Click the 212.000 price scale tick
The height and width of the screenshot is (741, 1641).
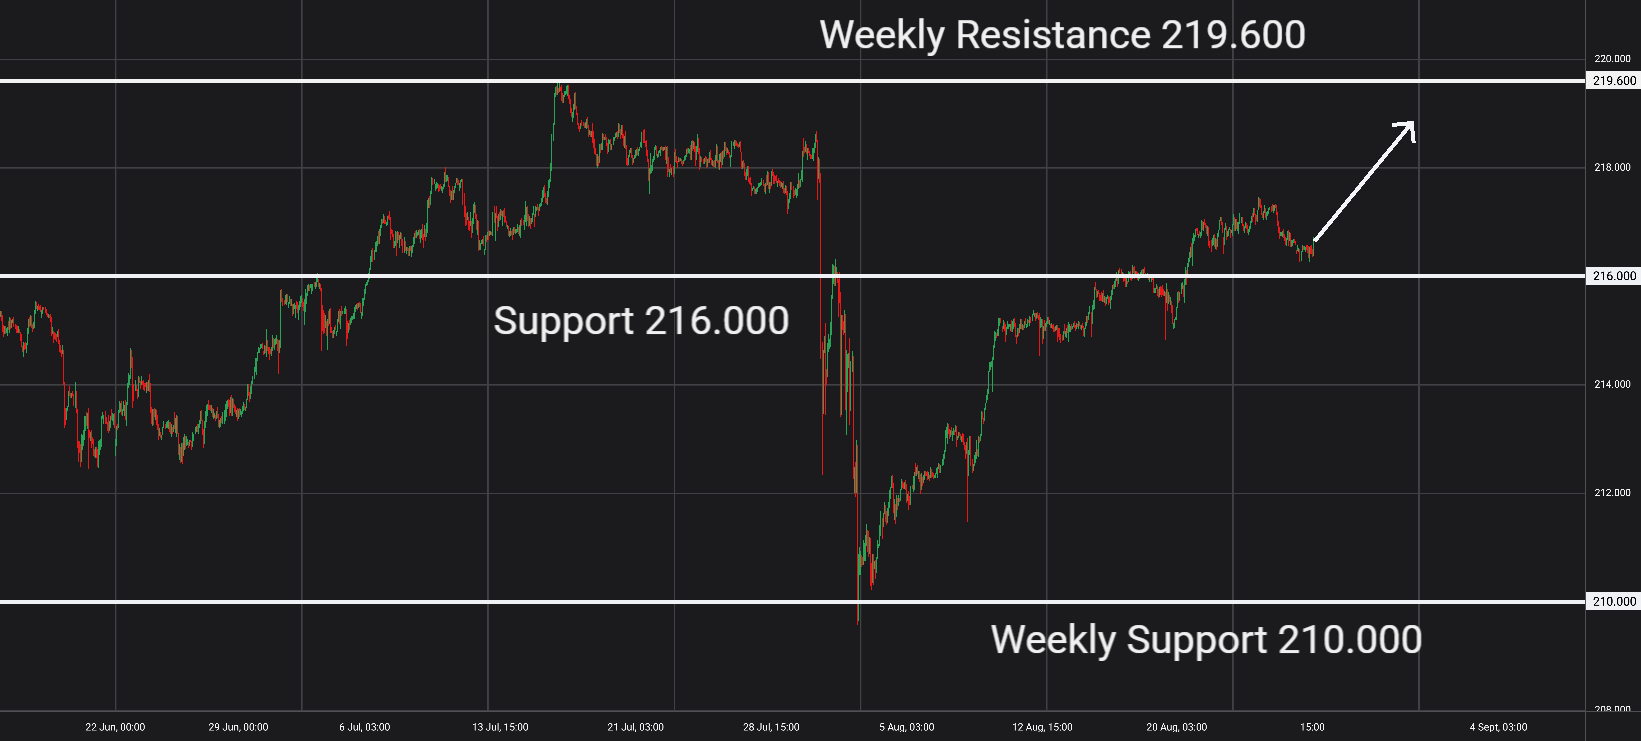(1612, 493)
